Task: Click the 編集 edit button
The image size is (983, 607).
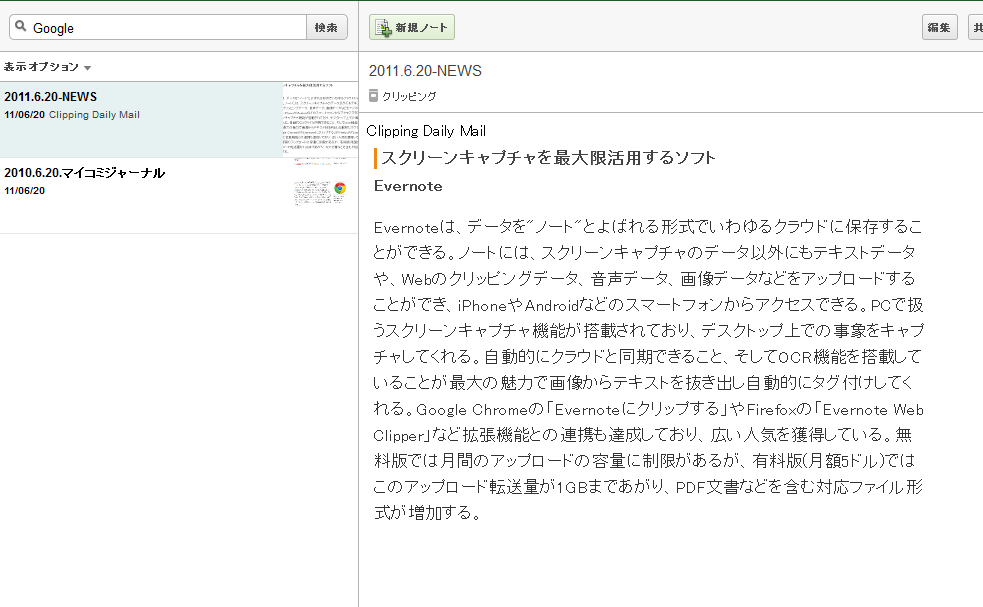Action: 939,28
